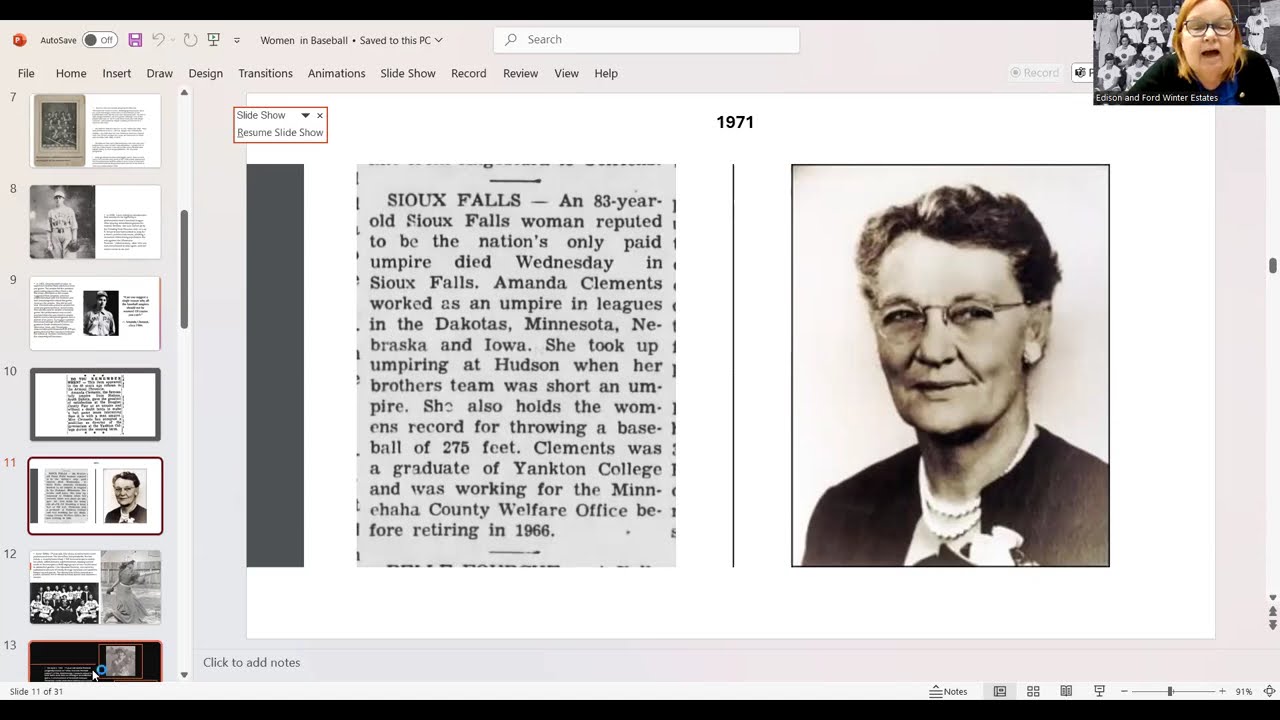The image size is (1280, 720).
Task: Toggle the AutoSave switch
Action: point(100,40)
